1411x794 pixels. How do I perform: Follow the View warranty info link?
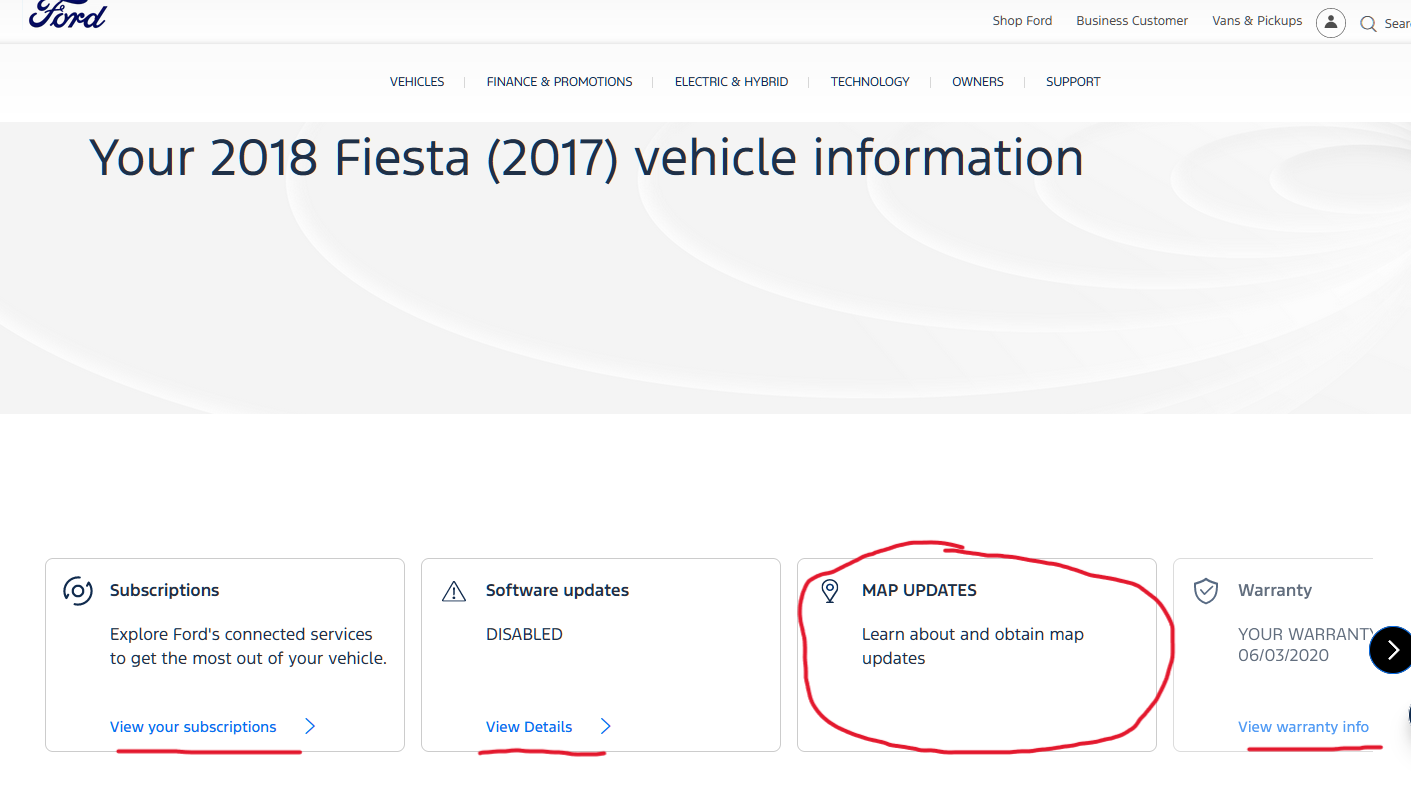click(x=1303, y=727)
